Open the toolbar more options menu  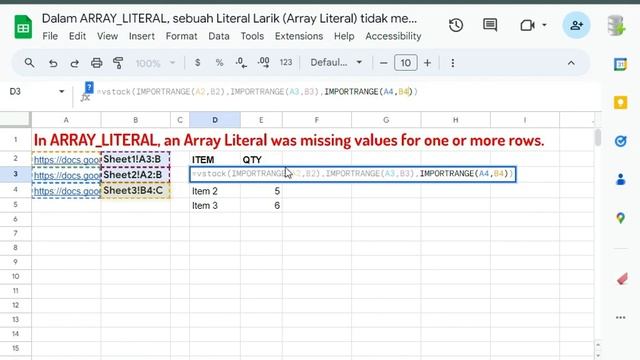point(453,63)
